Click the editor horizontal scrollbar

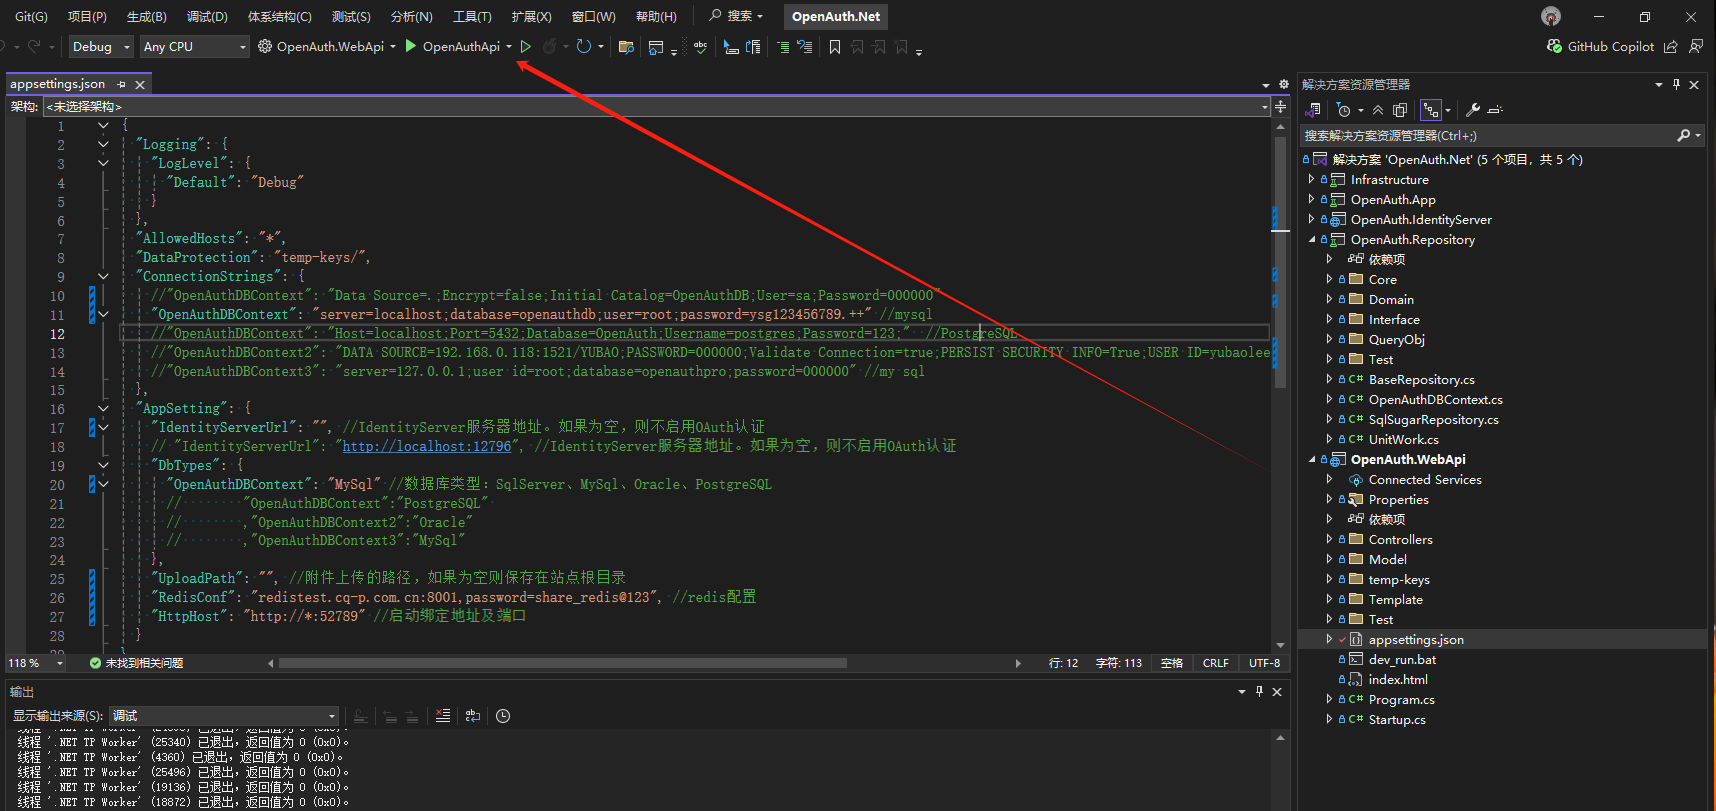[x=562, y=663]
